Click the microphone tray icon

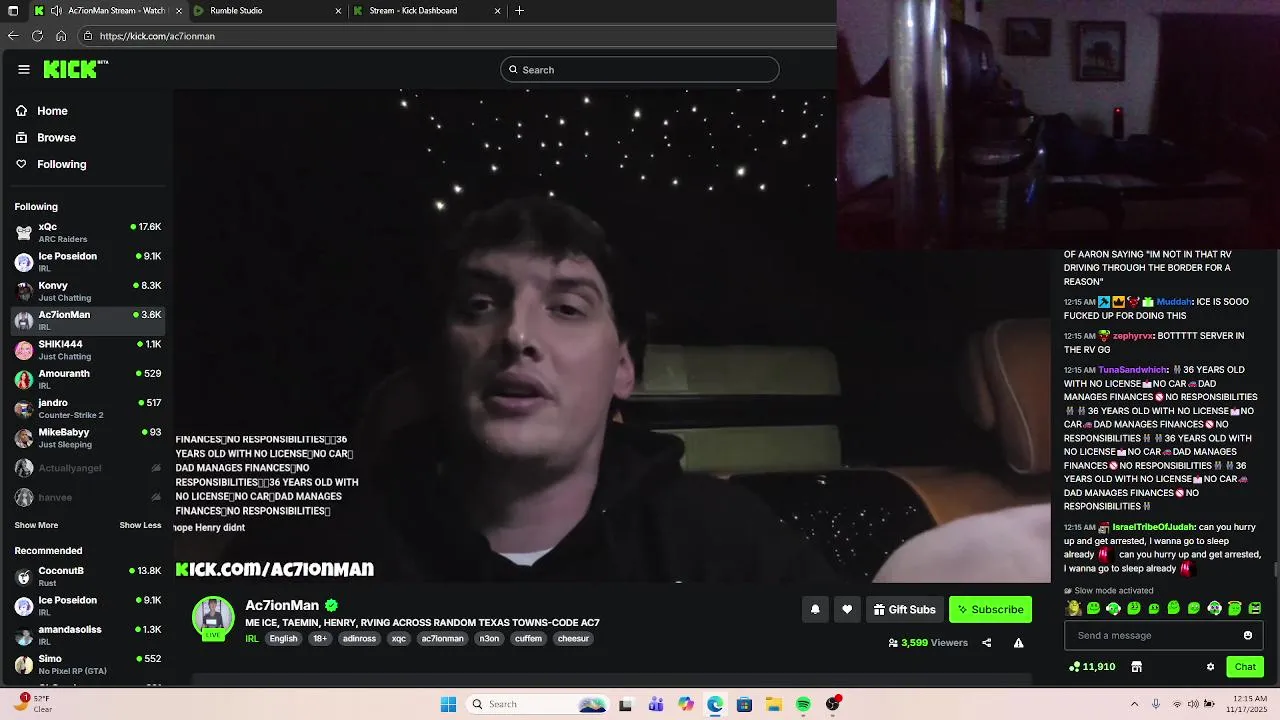[x=1156, y=704]
